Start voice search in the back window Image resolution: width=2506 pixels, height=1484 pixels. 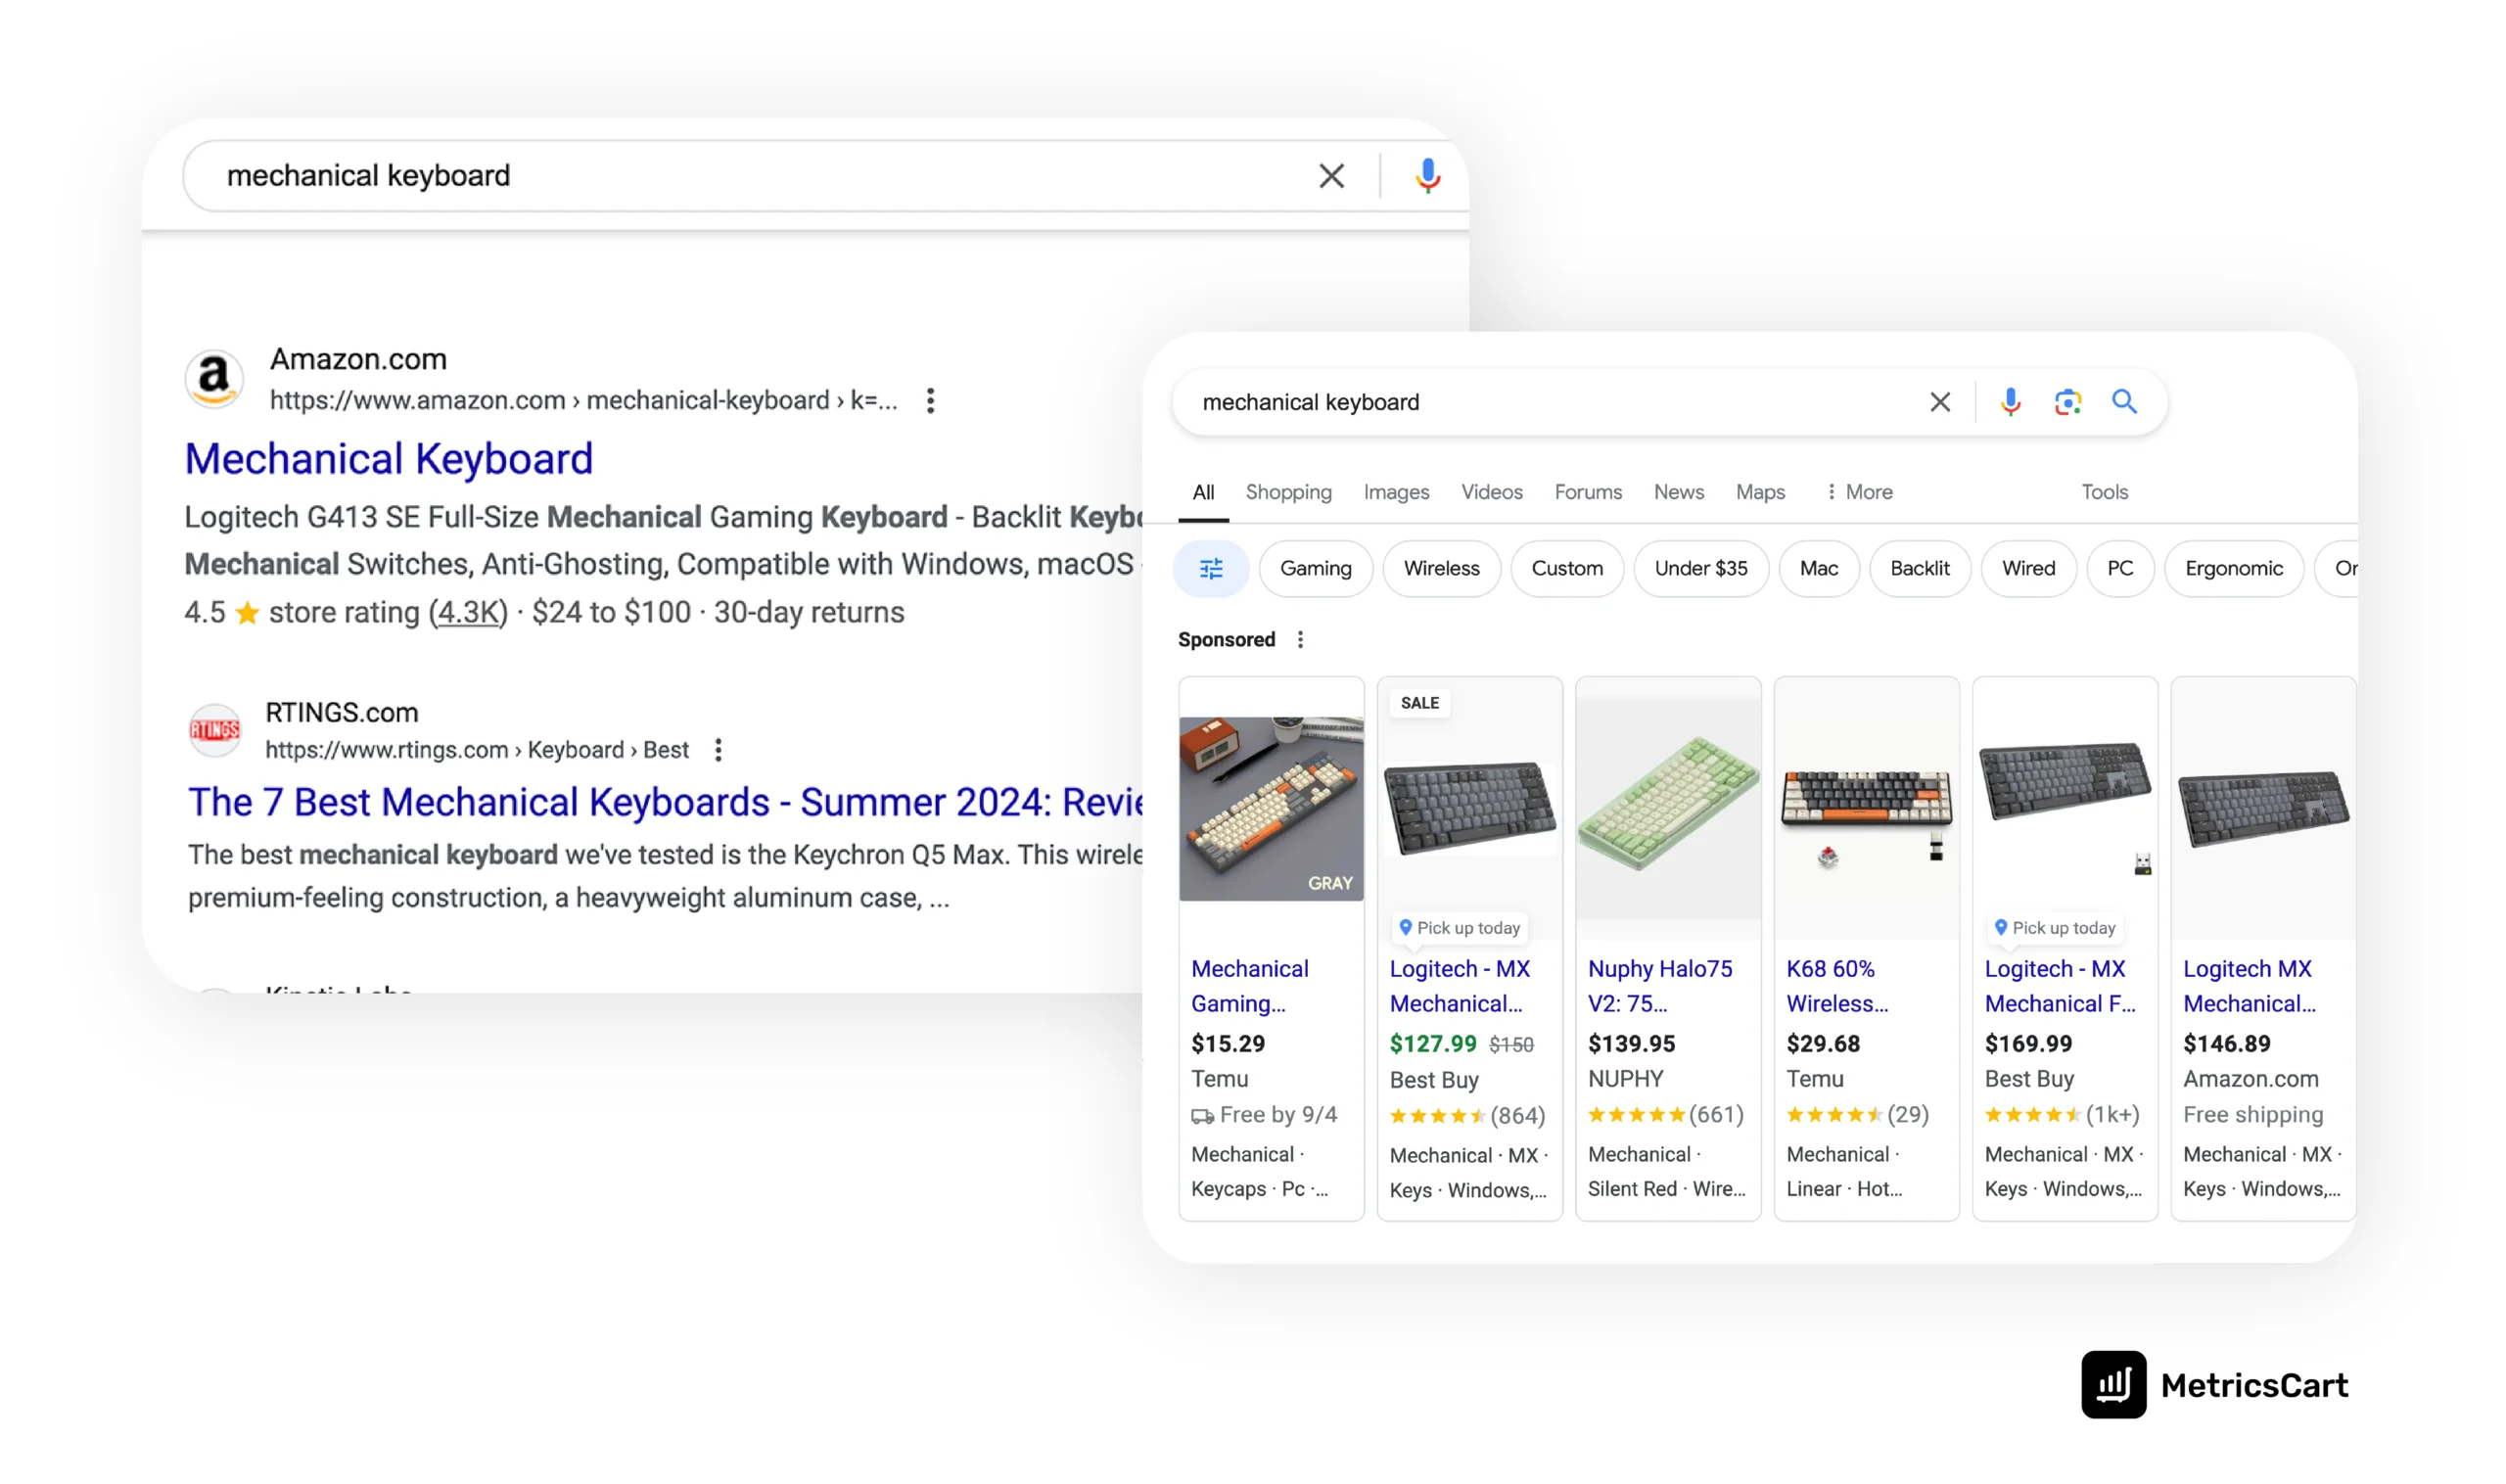tap(1427, 176)
